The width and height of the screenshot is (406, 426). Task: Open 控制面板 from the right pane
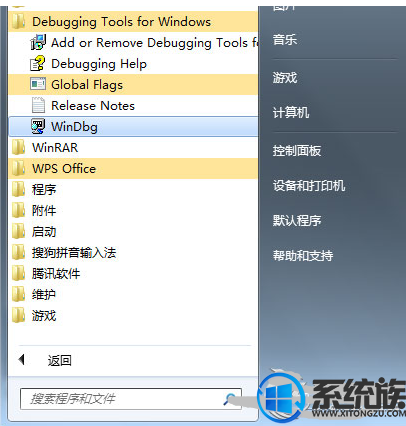click(x=297, y=151)
